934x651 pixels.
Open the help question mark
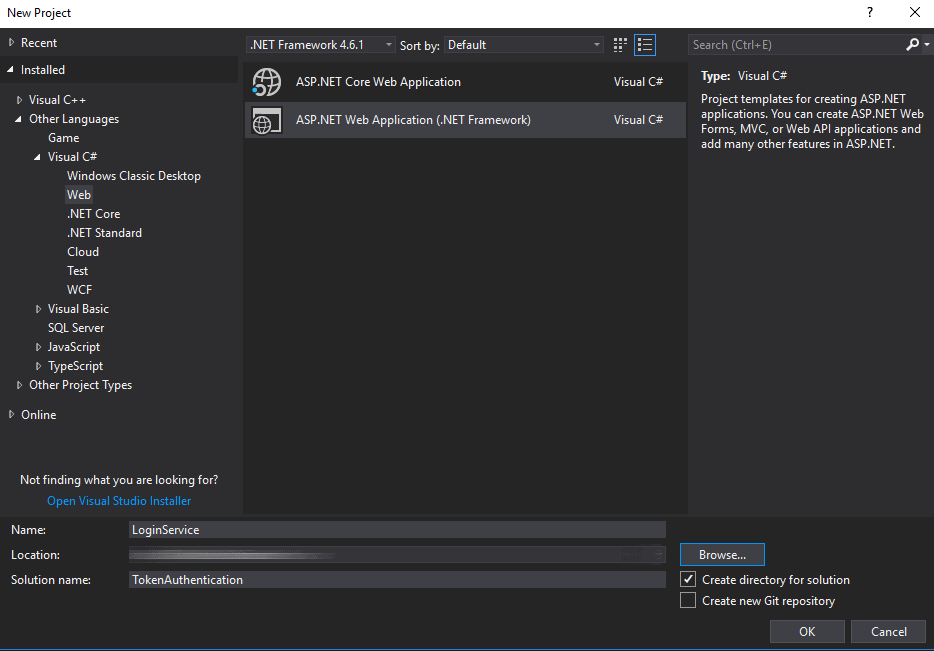870,13
